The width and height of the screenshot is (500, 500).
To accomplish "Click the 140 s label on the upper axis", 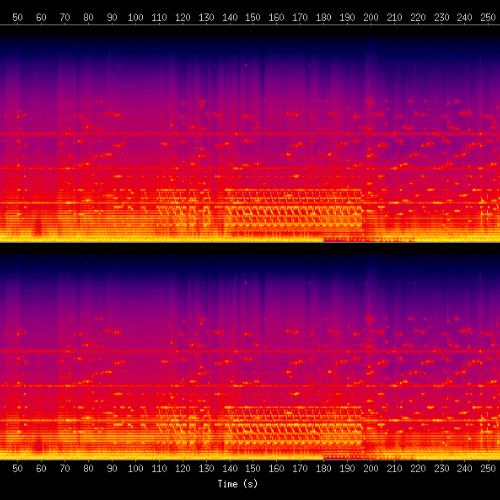I will pos(230,18).
